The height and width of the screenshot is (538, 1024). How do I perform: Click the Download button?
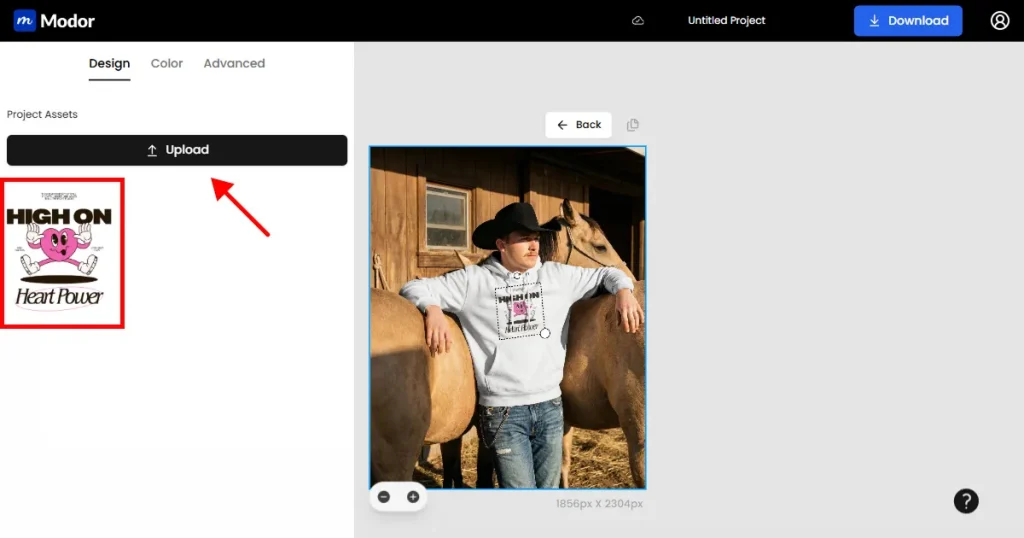coord(908,21)
